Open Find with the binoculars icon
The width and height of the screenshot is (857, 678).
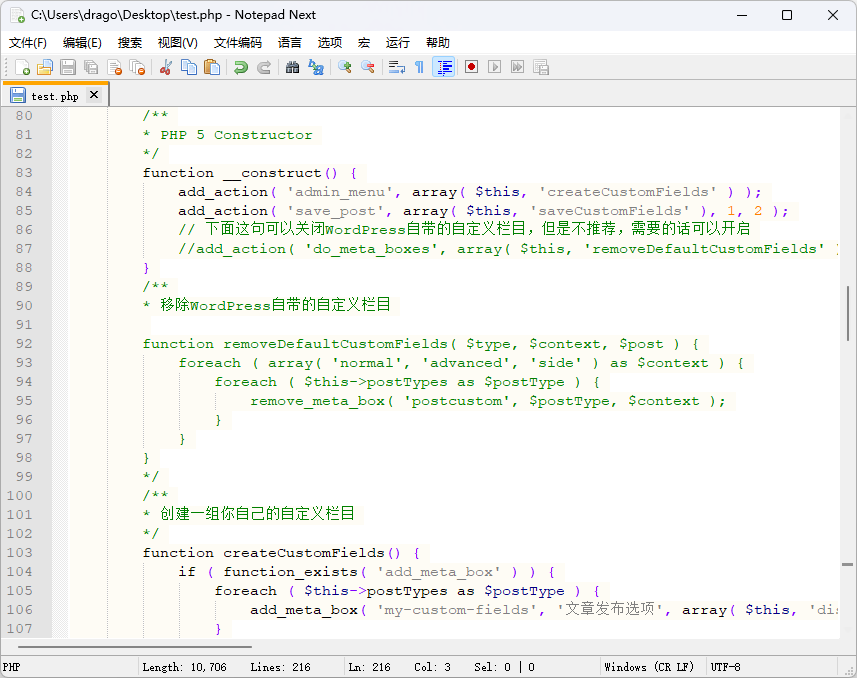point(293,67)
